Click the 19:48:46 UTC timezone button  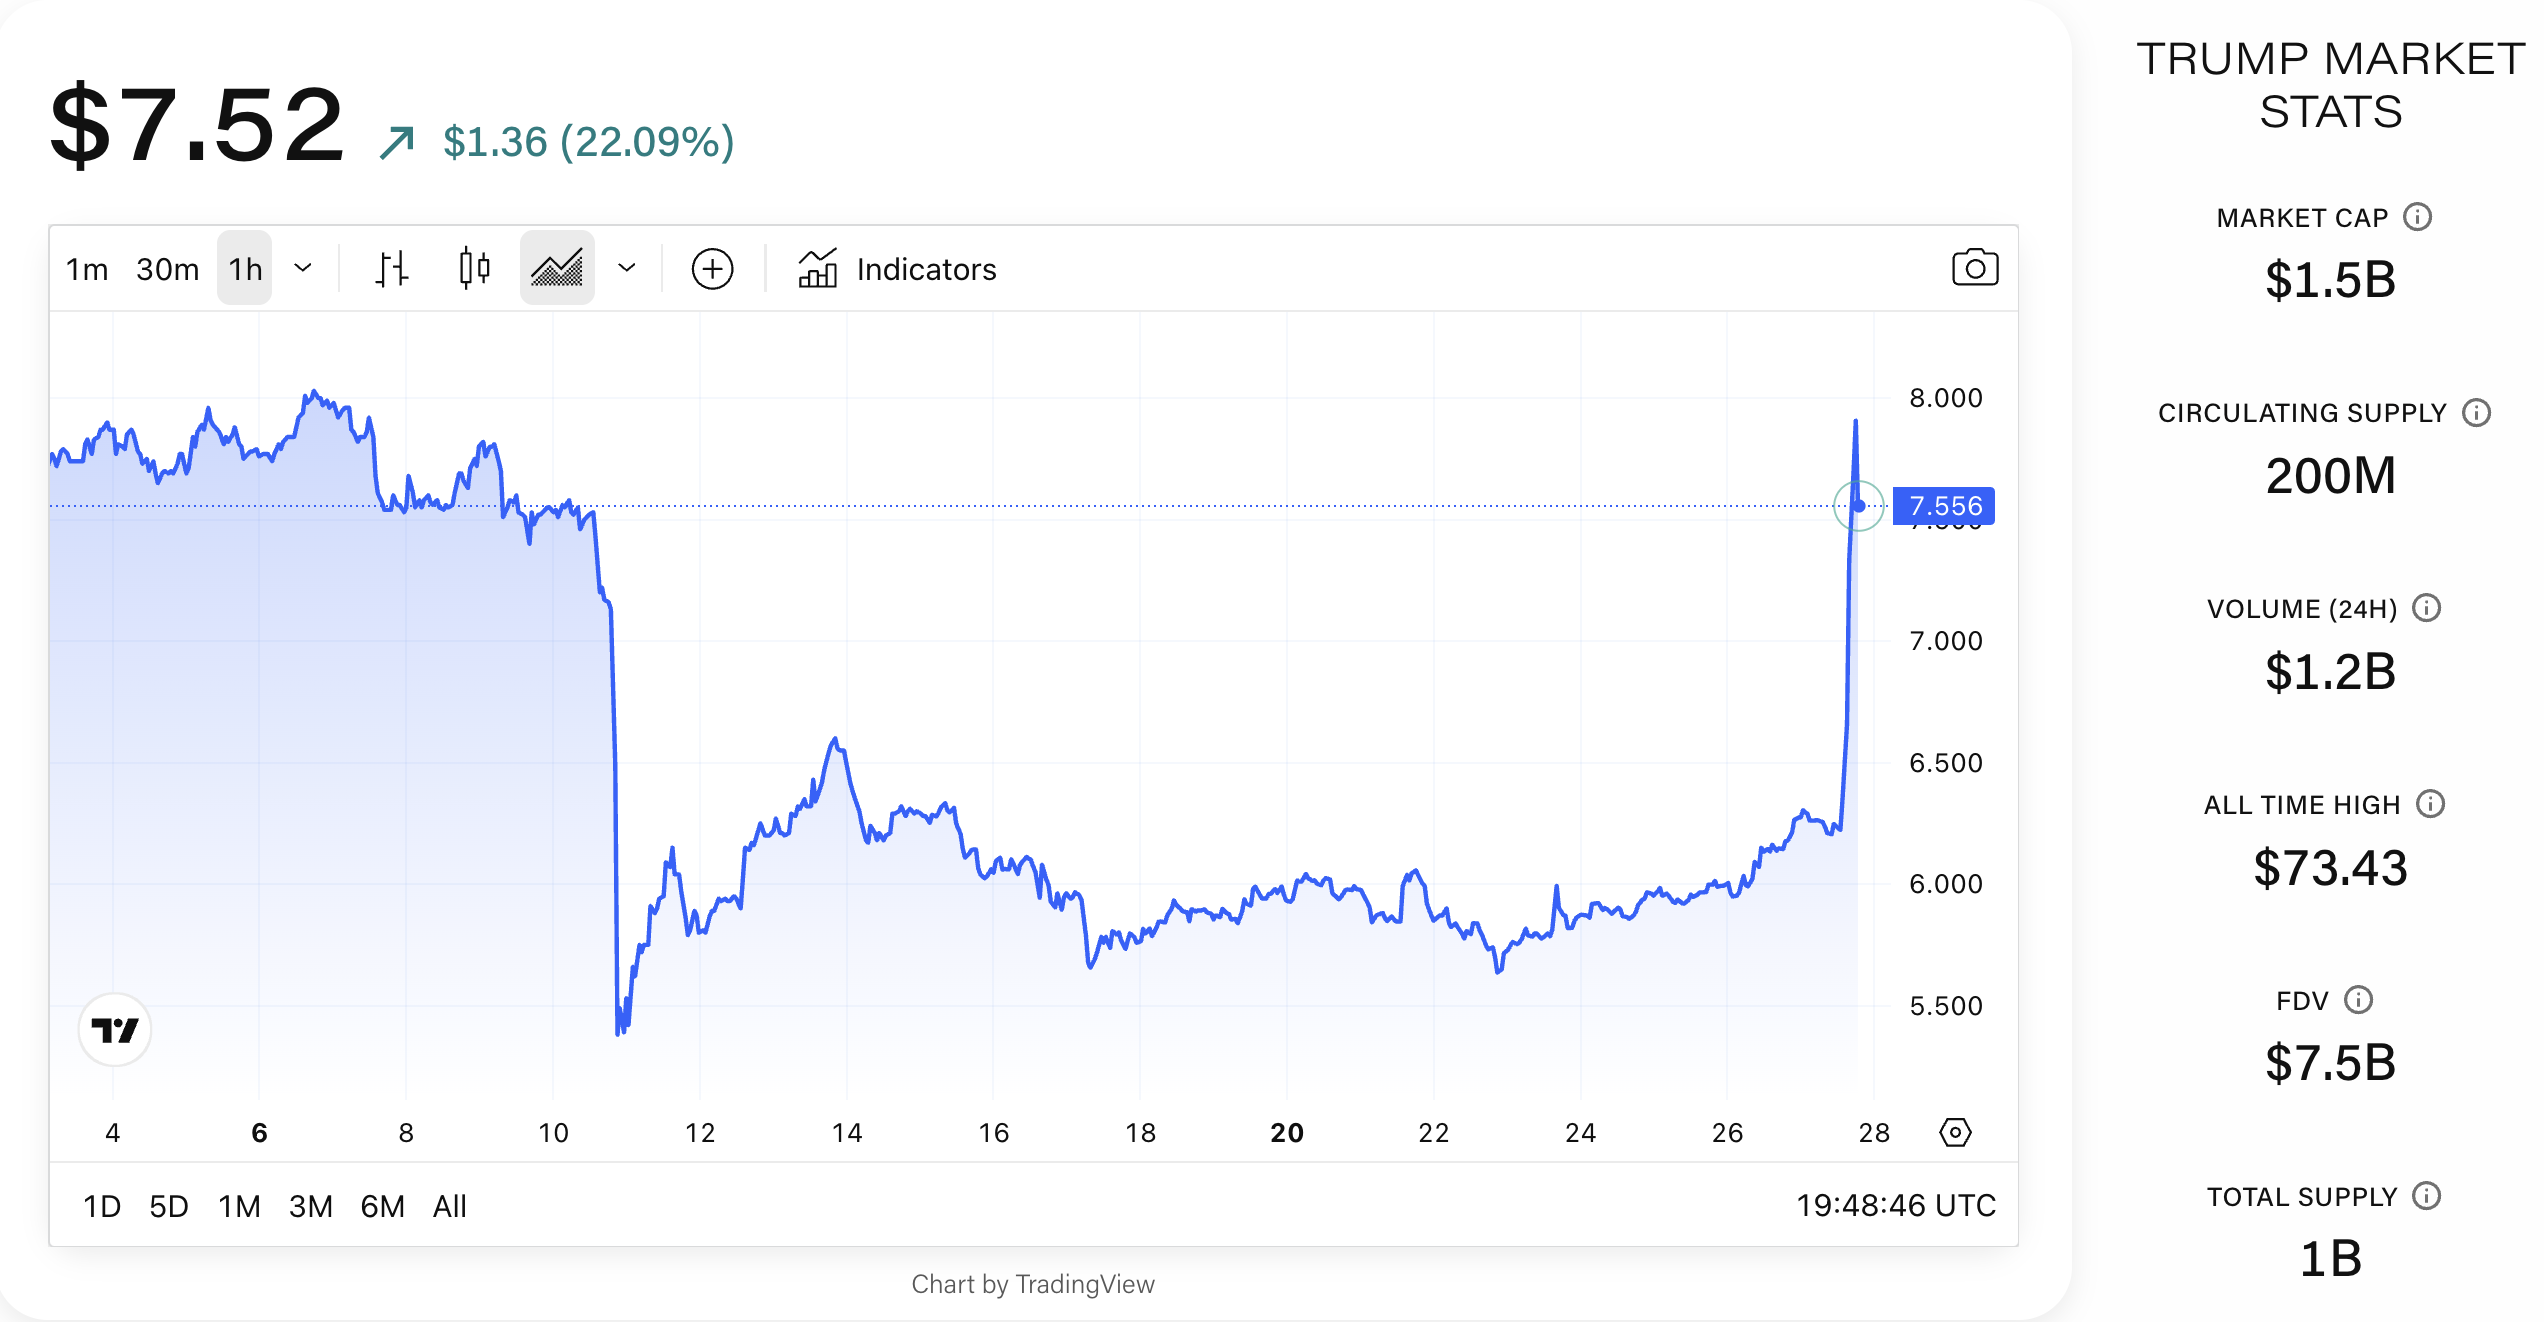point(1895,1206)
